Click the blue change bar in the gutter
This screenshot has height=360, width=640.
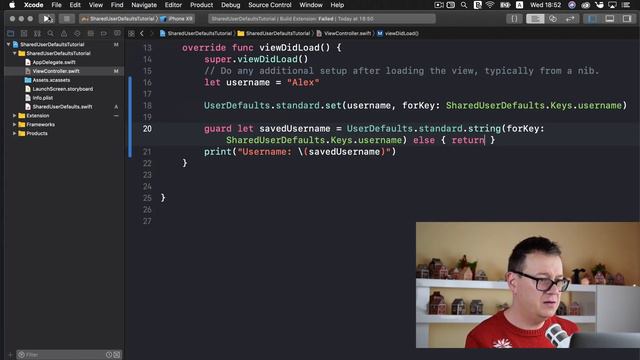[130, 117]
